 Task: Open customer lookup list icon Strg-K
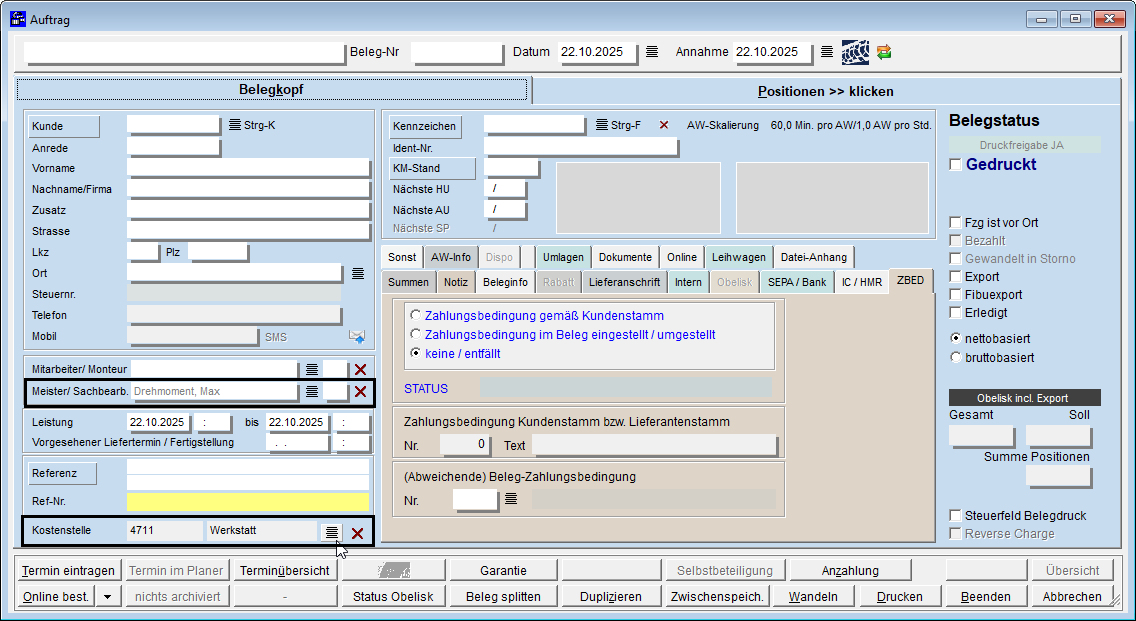[x=235, y=125]
